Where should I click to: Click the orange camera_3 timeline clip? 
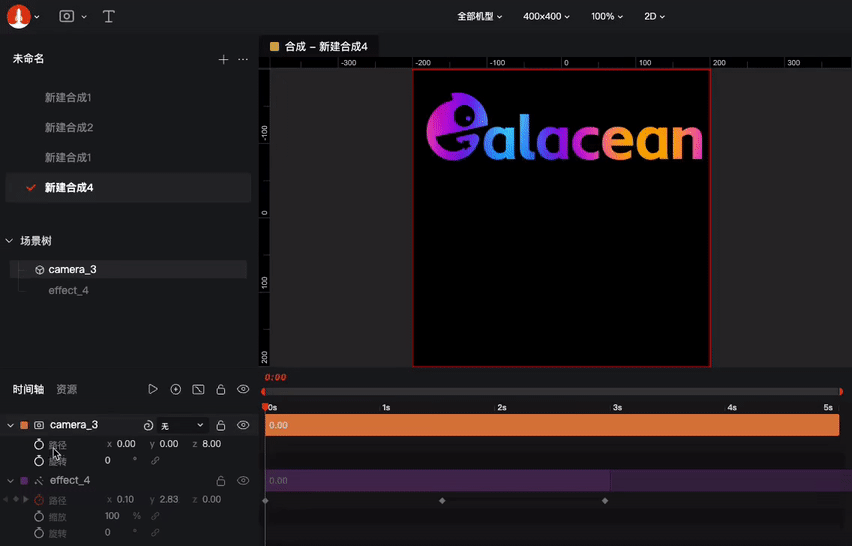click(552, 425)
